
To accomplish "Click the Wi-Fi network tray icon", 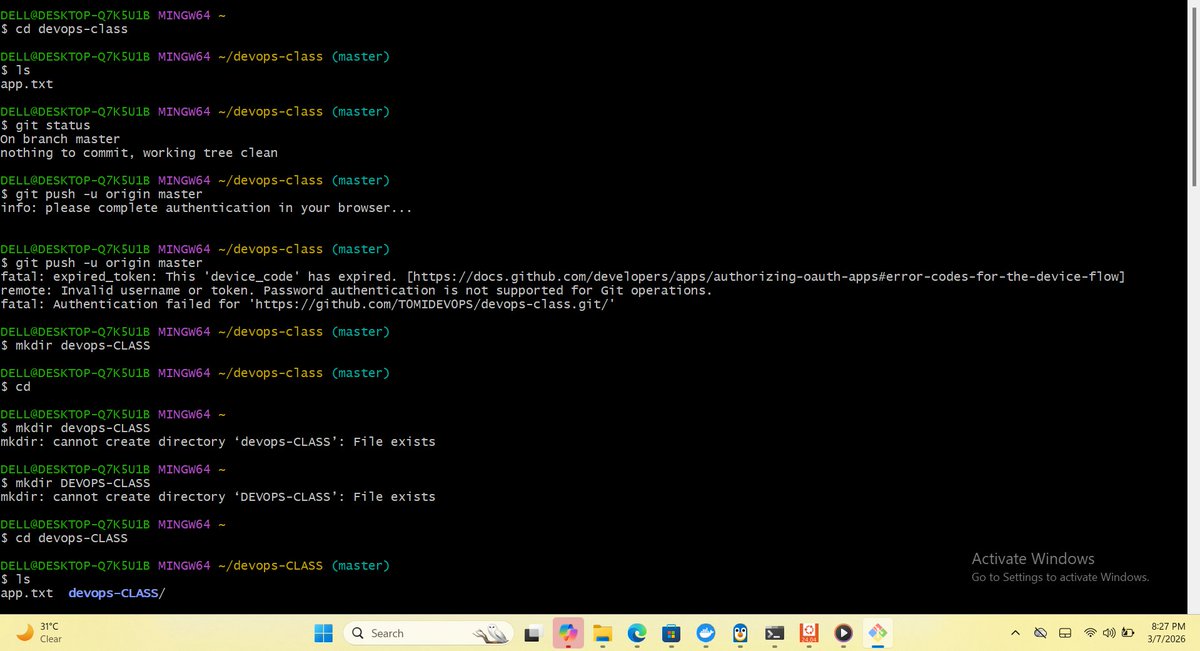I will click(x=1090, y=633).
